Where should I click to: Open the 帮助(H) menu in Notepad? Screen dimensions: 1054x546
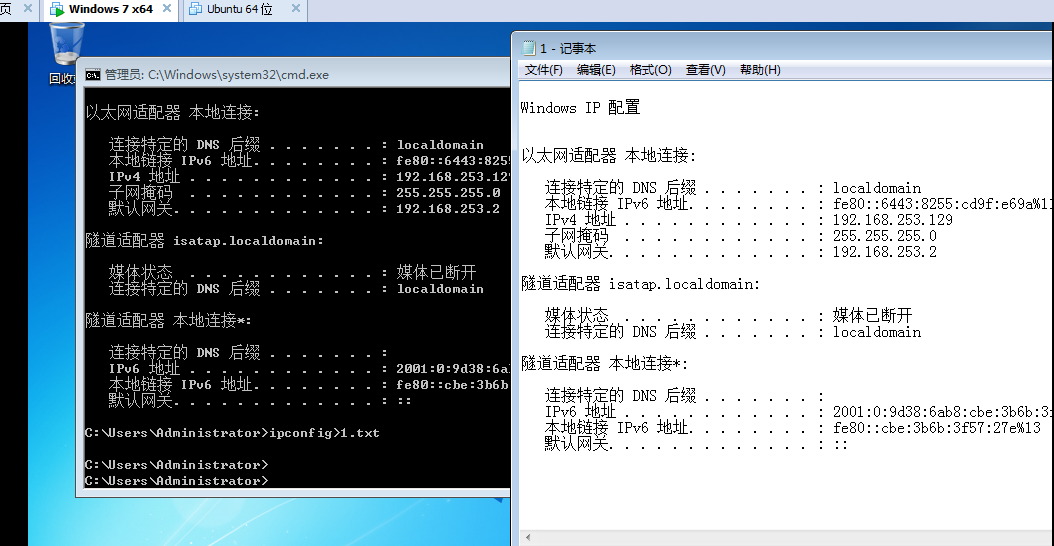tap(760, 70)
